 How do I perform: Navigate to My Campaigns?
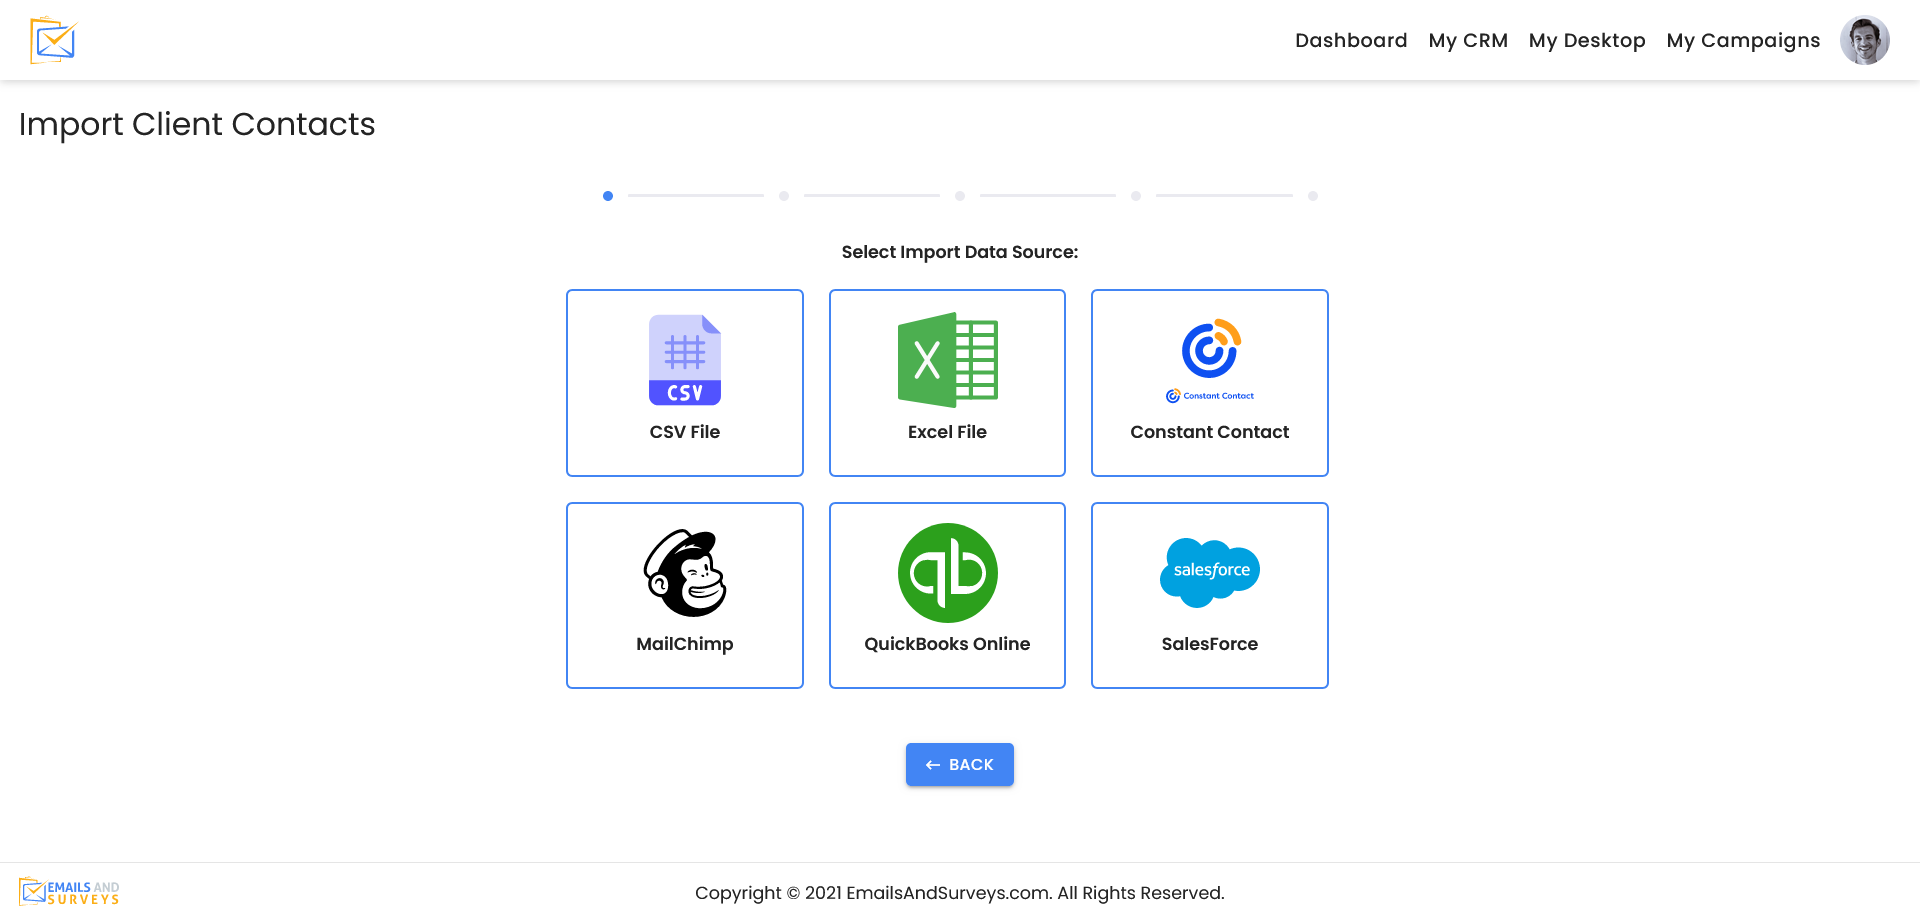point(1743,40)
